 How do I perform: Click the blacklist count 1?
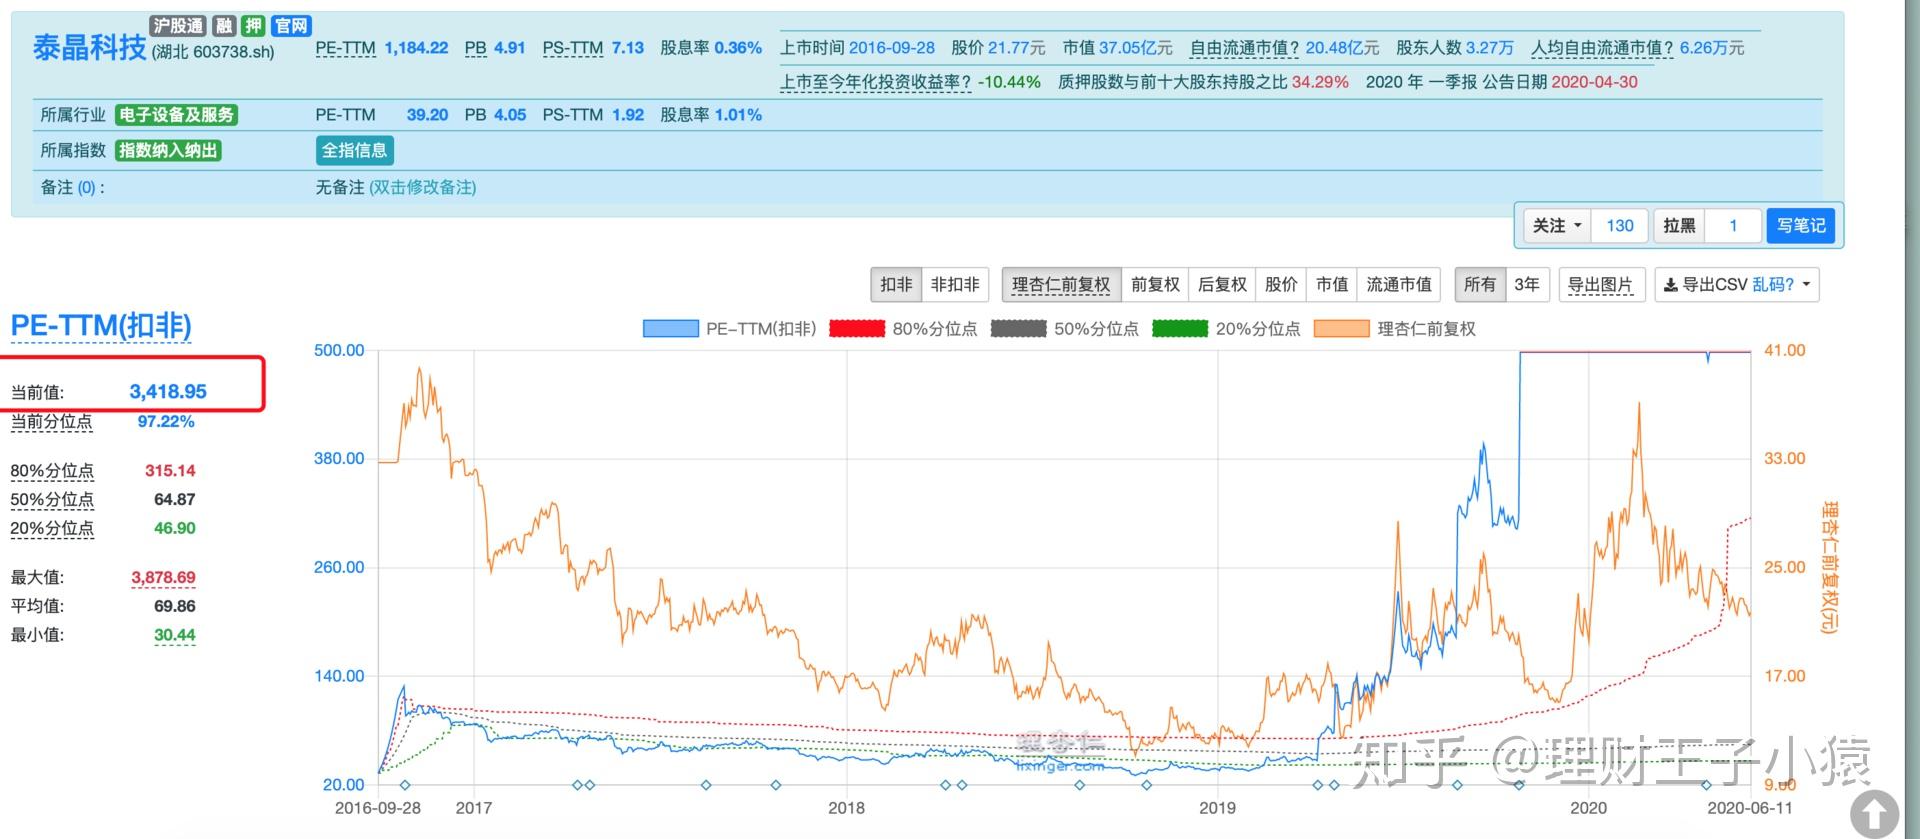tap(1733, 226)
